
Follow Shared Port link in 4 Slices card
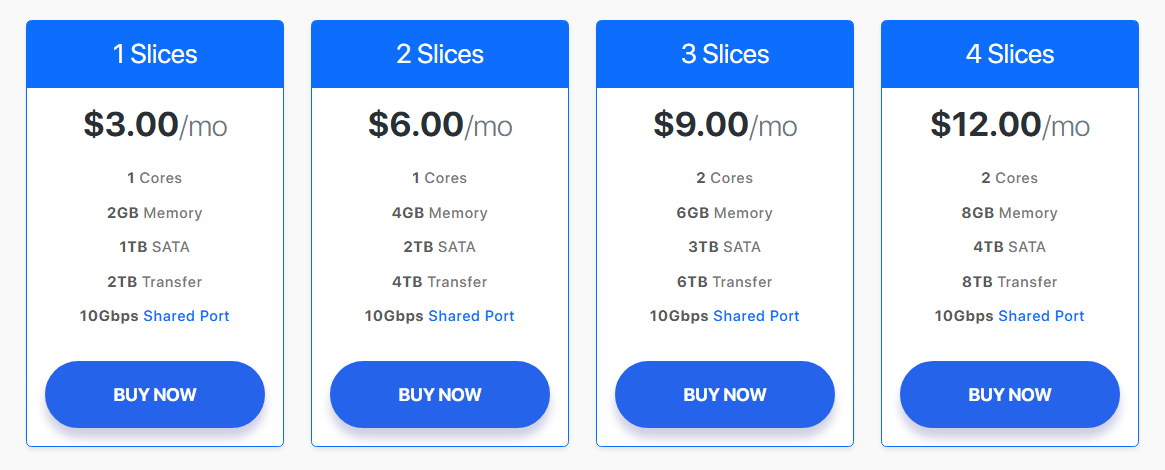click(1041, 316)
